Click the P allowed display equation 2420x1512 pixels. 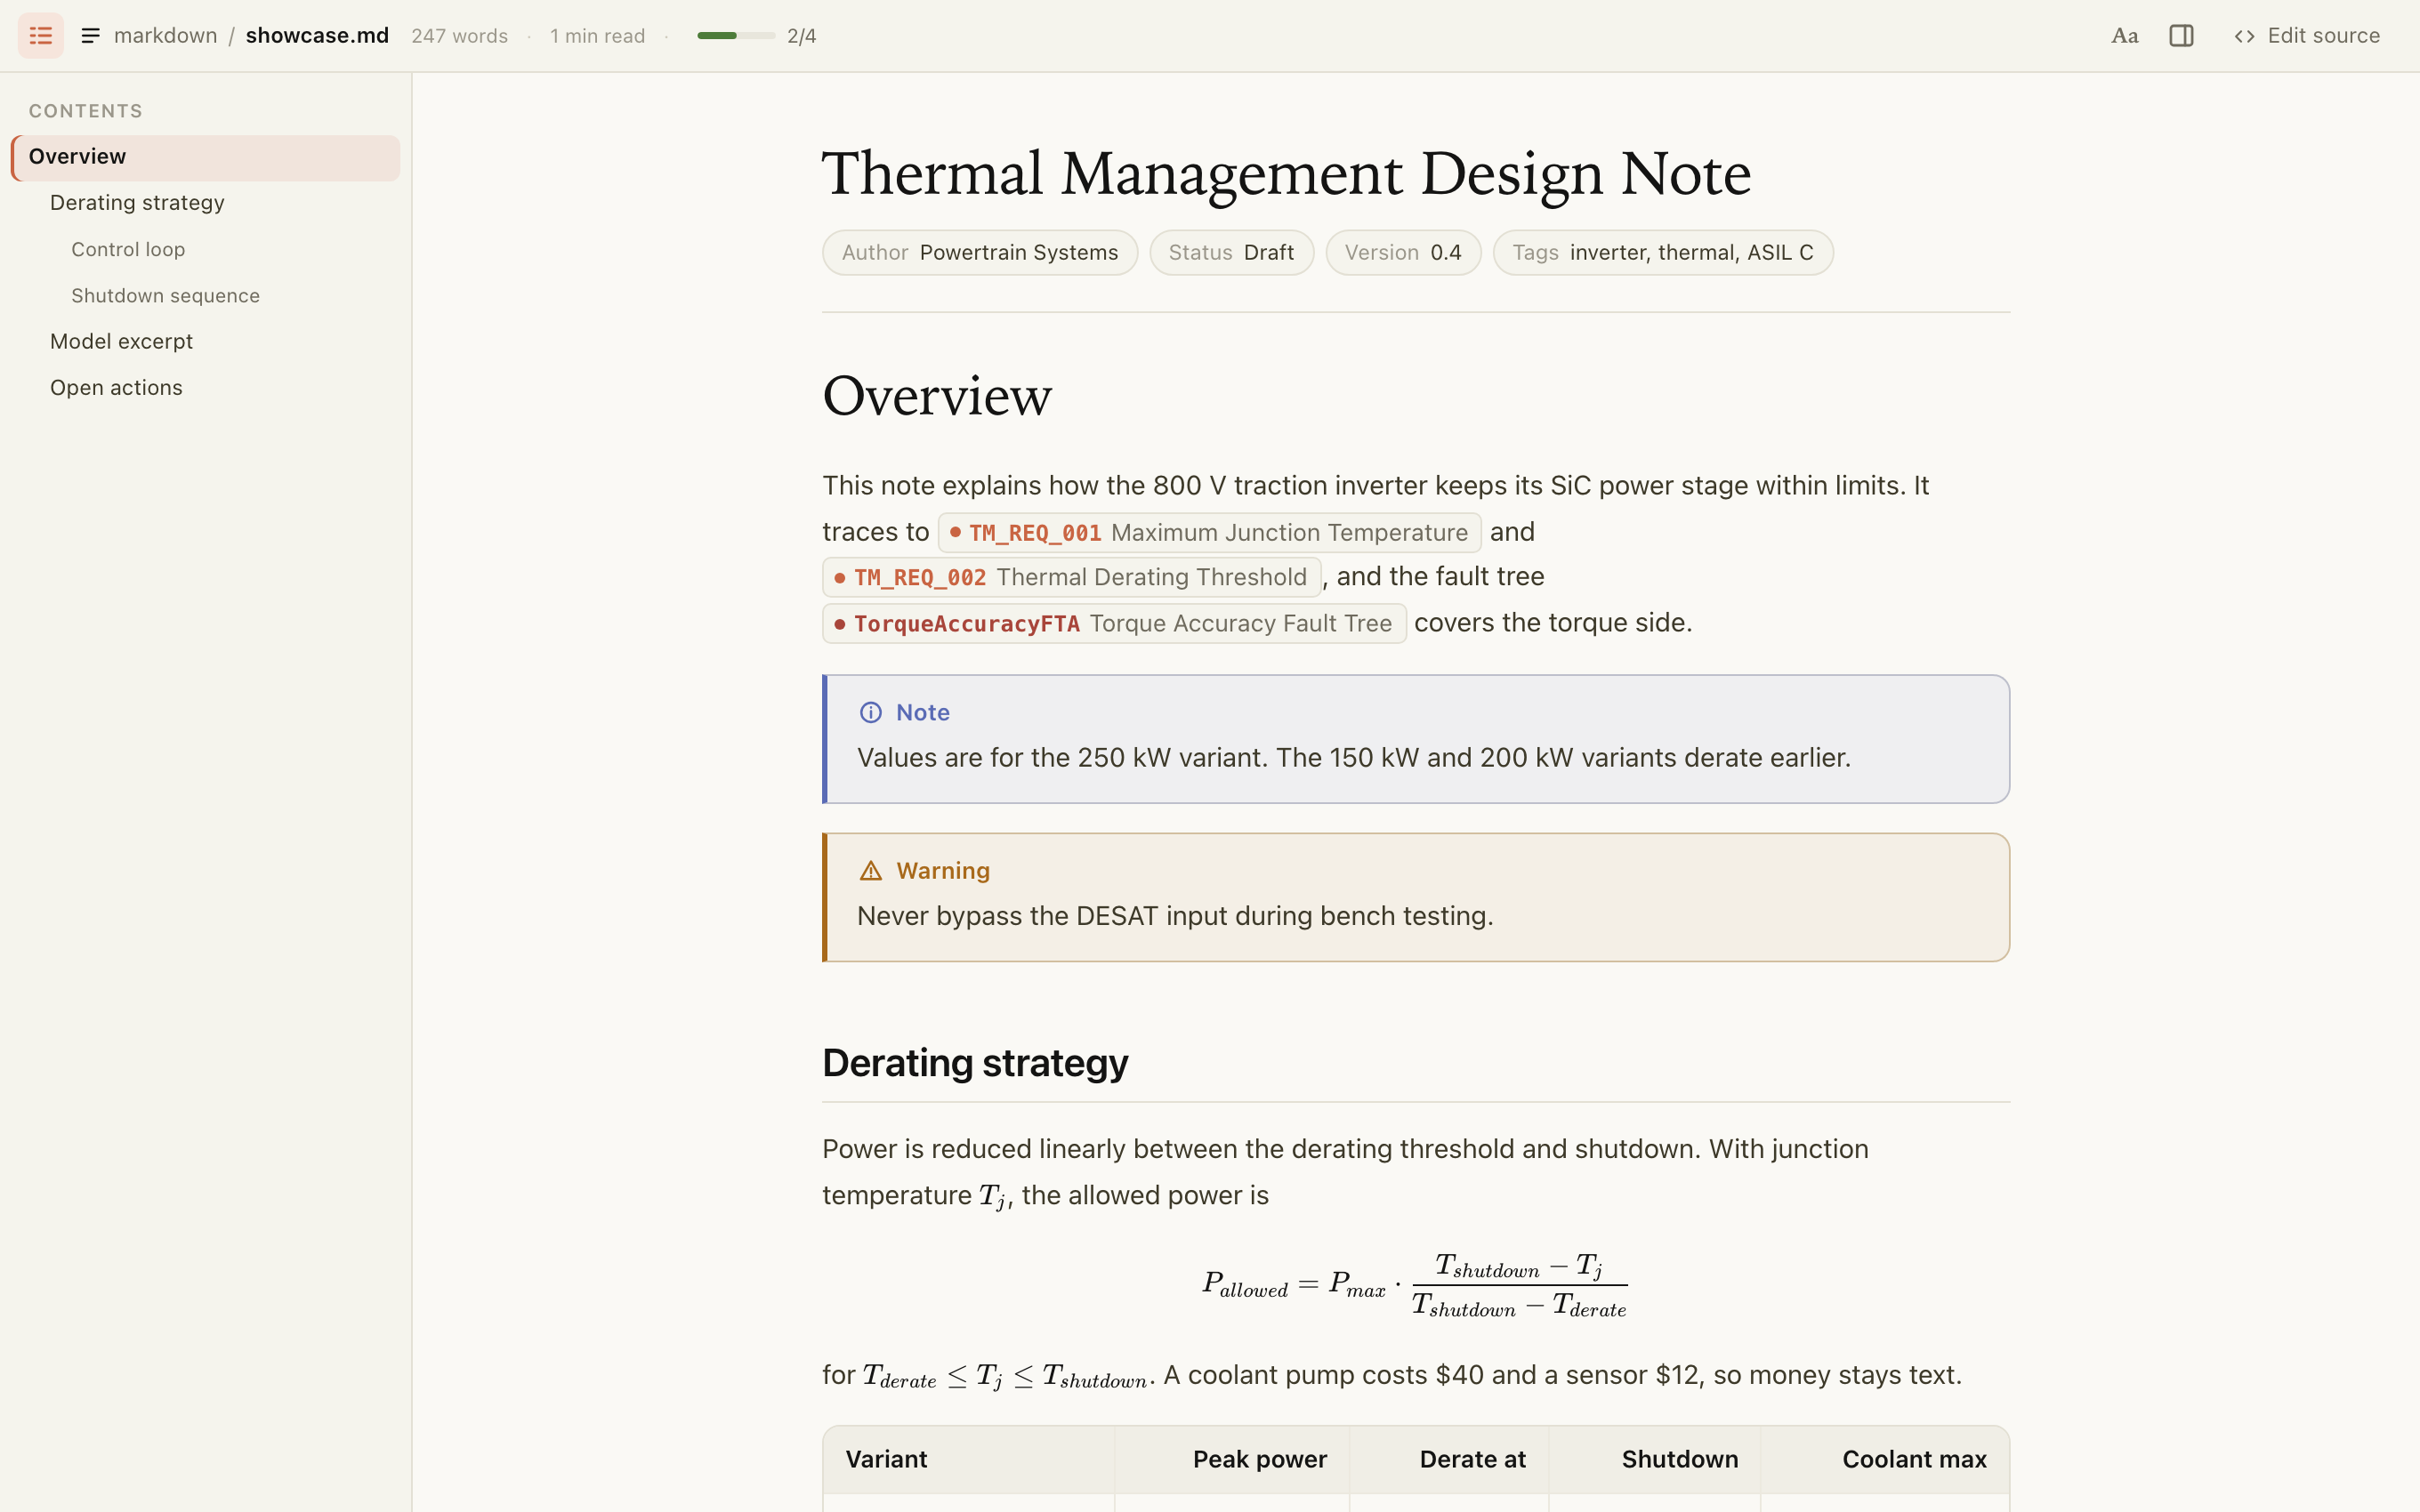(1415, 1285)
